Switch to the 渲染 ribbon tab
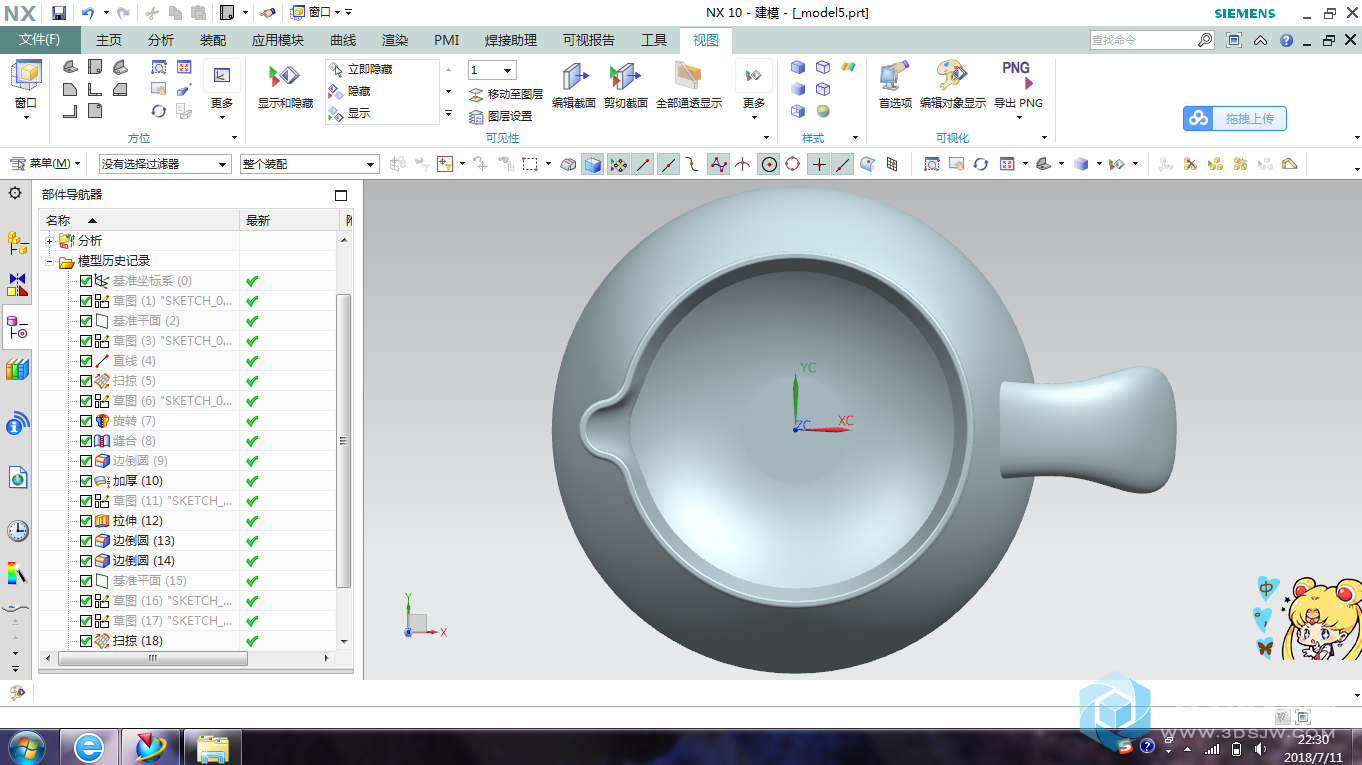This screenshot has height=765, width=1362. tap(395, 40)
